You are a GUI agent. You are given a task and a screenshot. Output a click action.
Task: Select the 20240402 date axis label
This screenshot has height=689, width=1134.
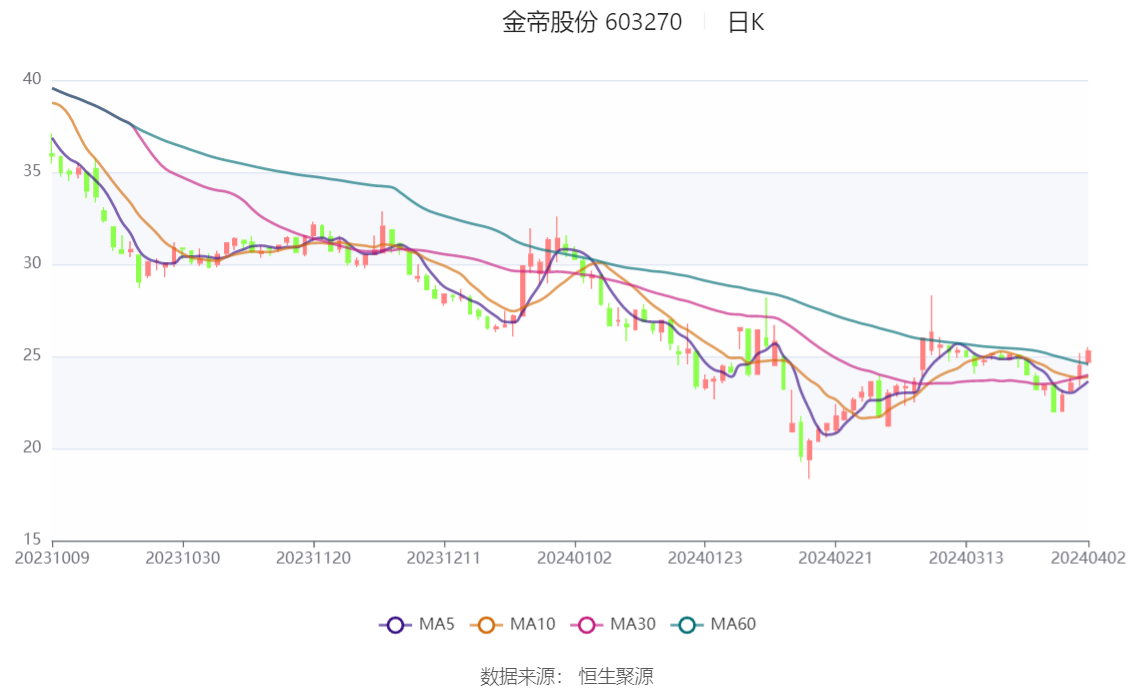(x=1088, y=558)
